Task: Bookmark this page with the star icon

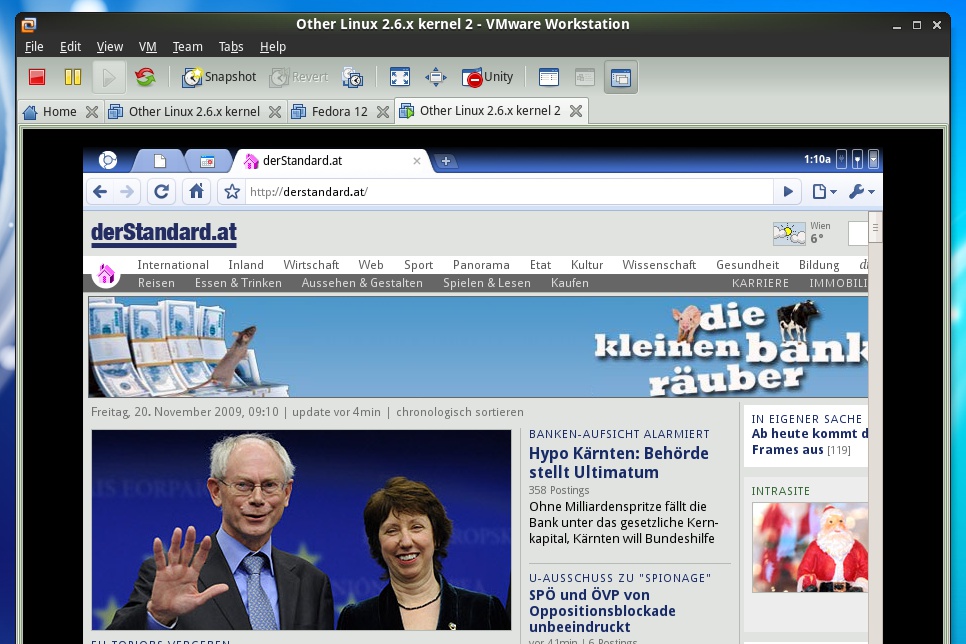Action: (232, 192)
